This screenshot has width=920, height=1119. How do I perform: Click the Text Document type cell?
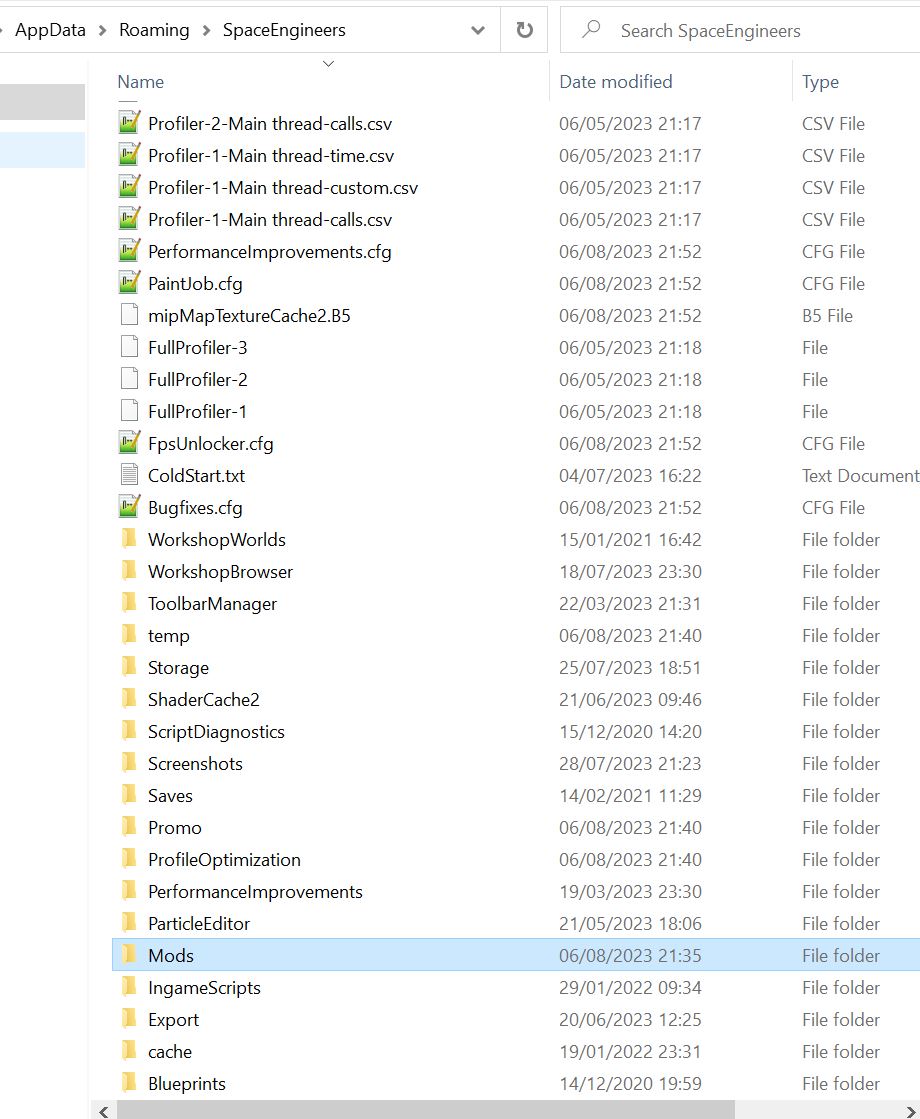click(860, 475)
